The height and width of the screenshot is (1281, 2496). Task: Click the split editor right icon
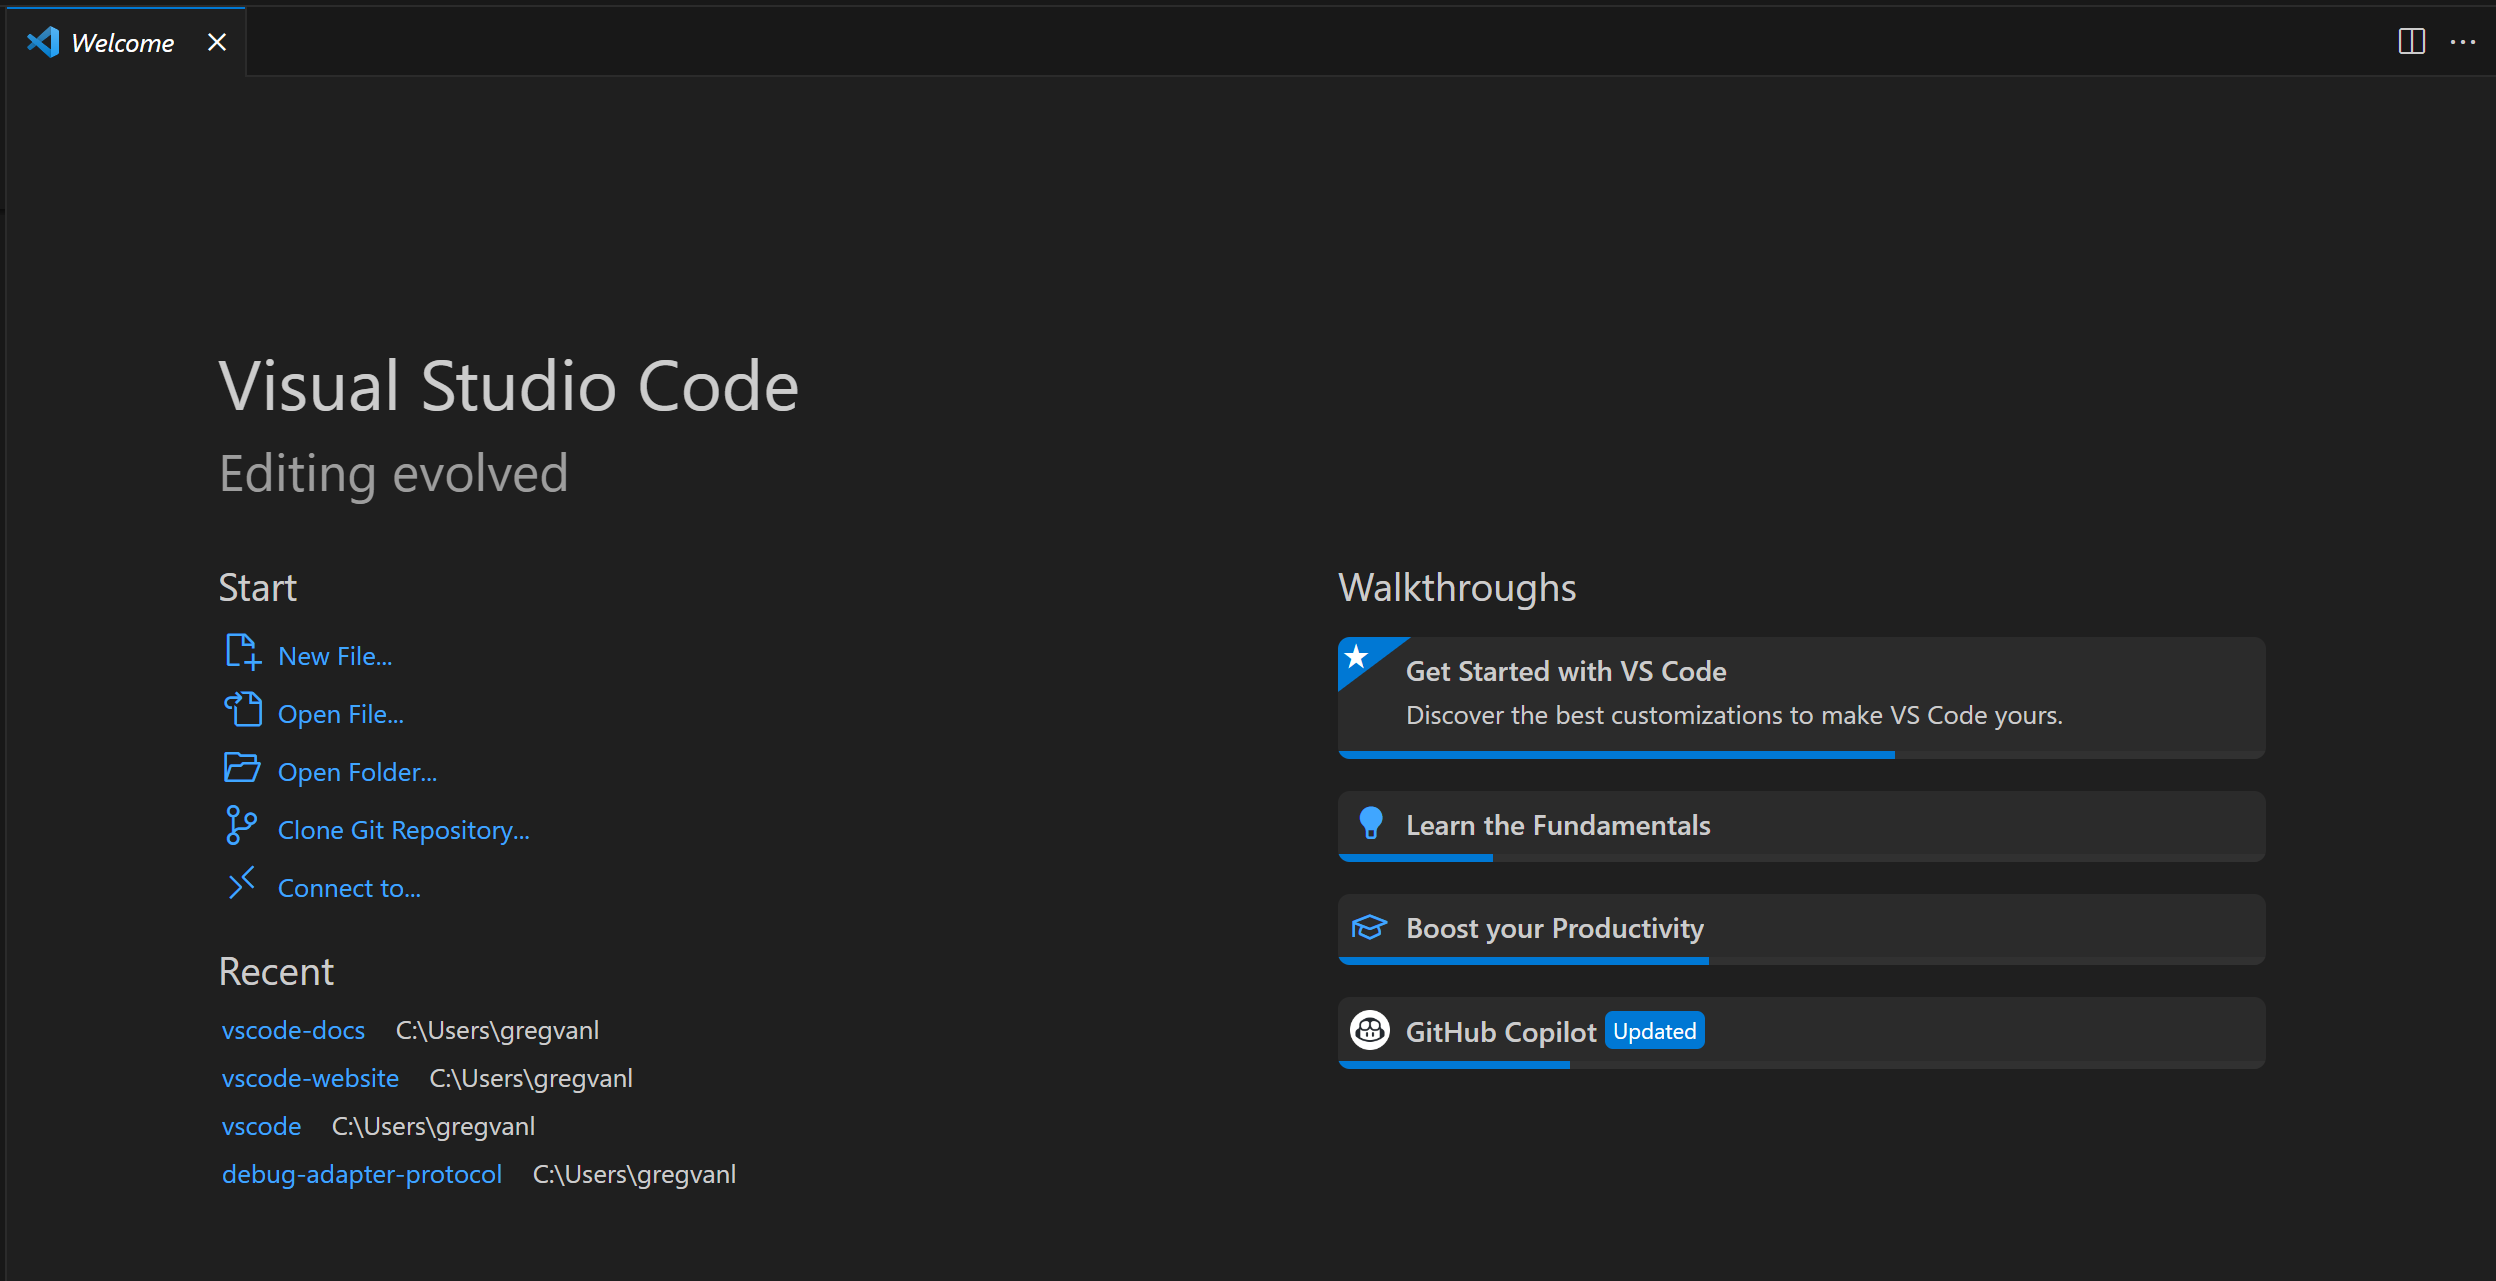[2411, 42]
